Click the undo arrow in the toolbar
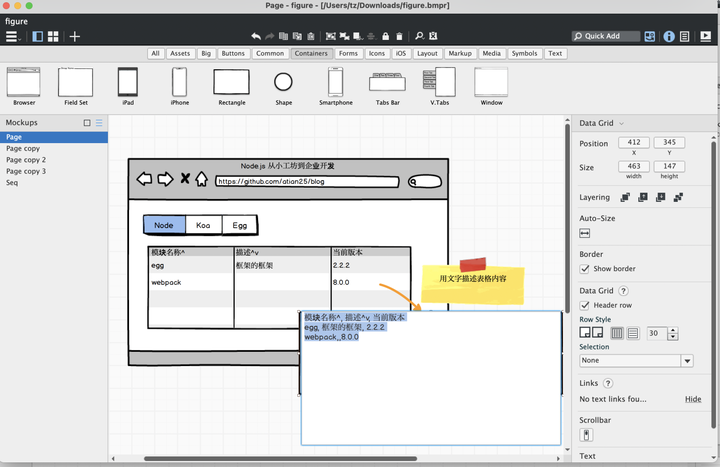 click(255, 37)
